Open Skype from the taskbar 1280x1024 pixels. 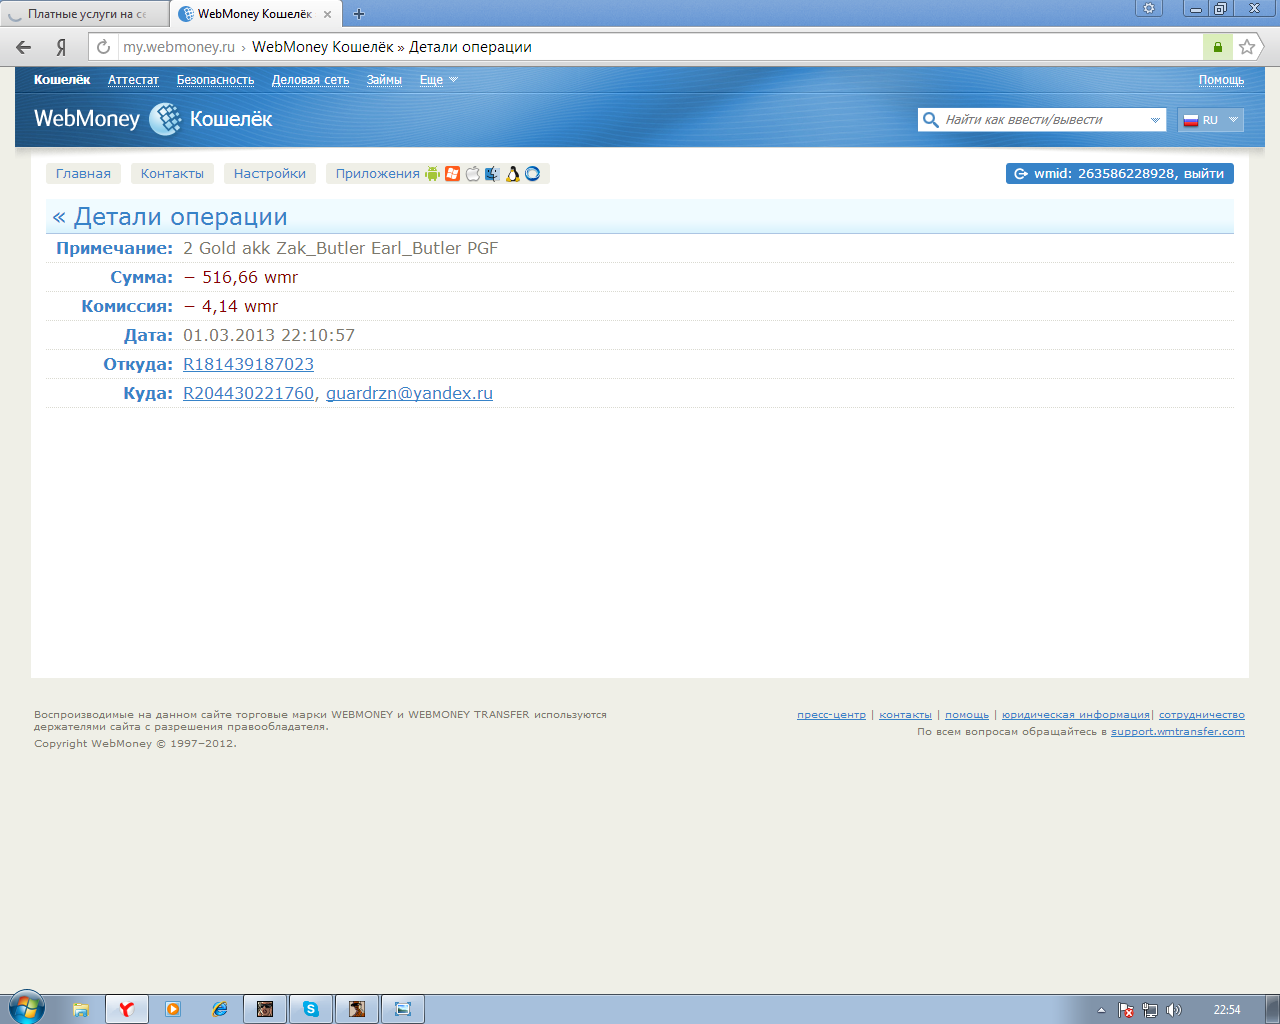tap(311, 1009)
